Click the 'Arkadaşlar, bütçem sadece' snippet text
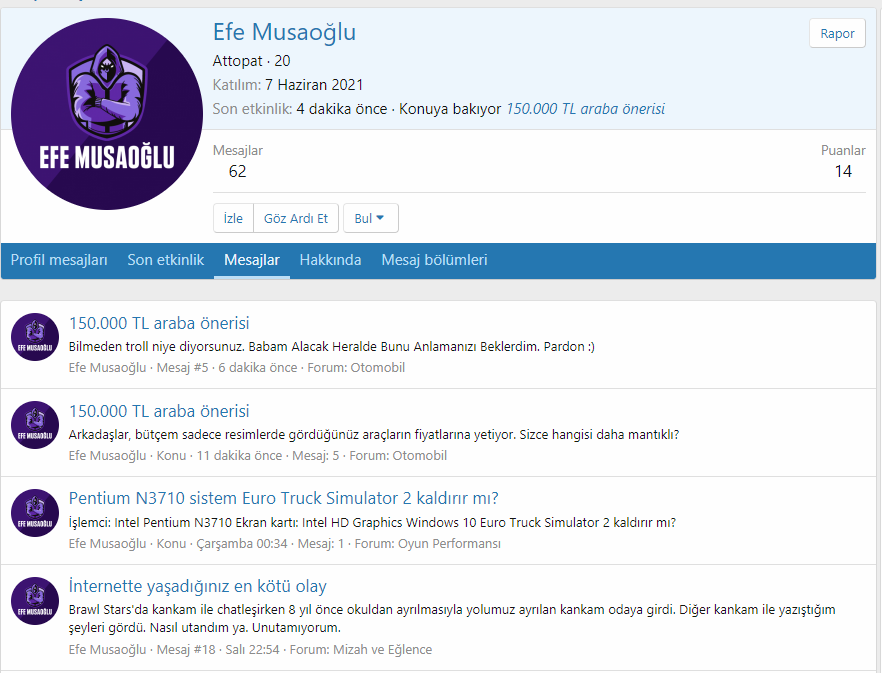 pyautogui.click(x=374, y=434)
